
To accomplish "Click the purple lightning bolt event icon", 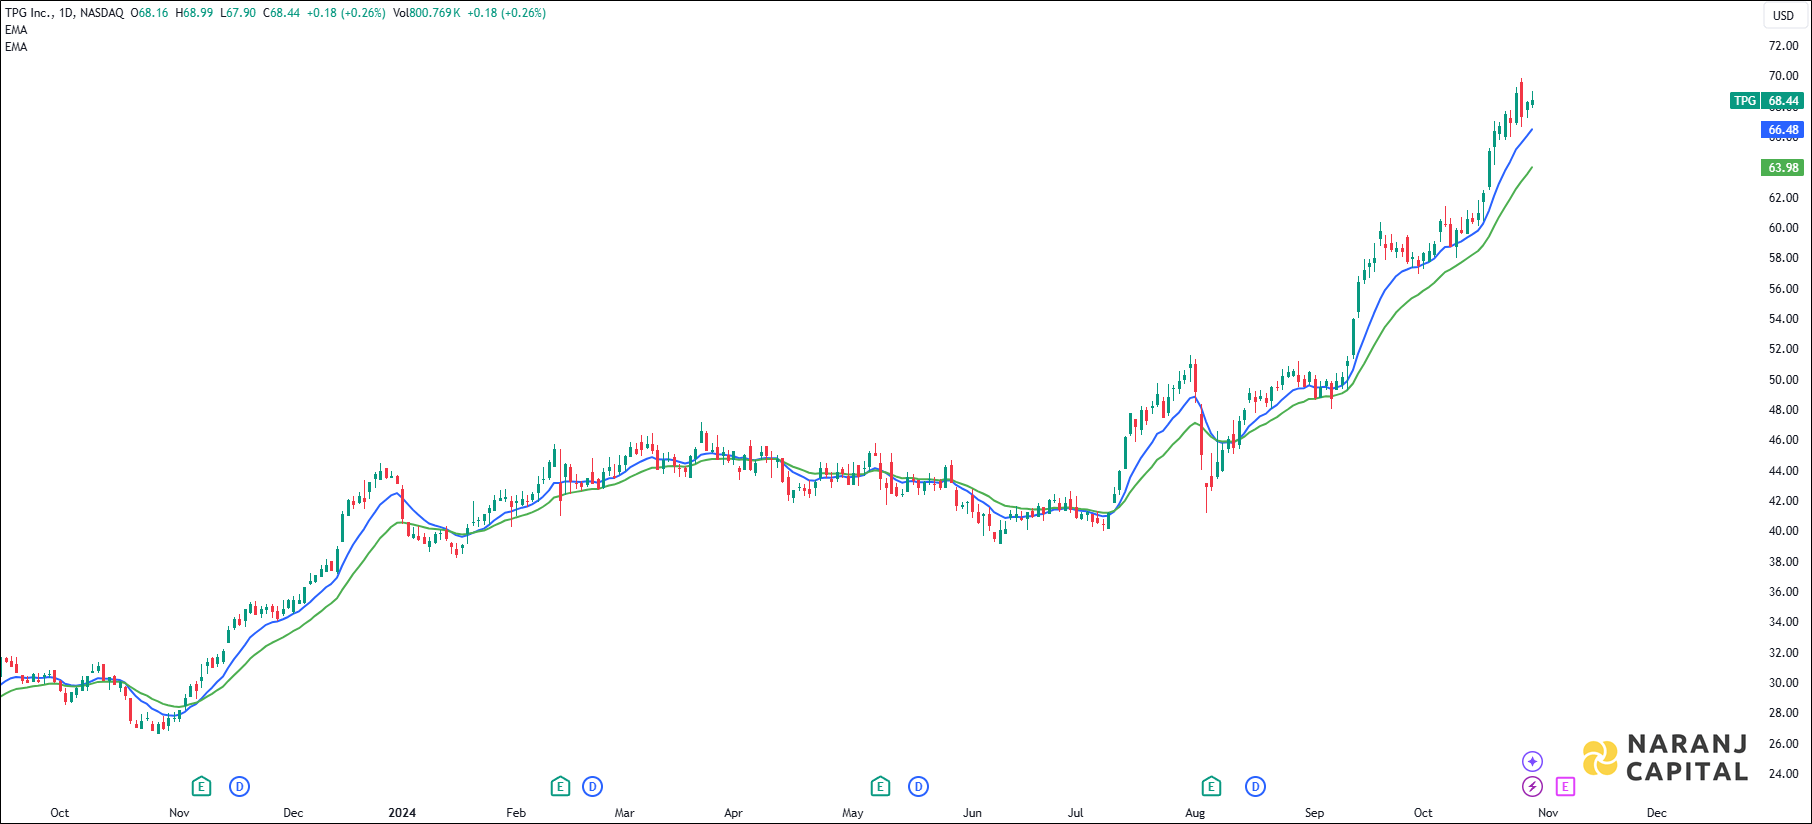I will pyautogui.click(x=1532, y=787).
